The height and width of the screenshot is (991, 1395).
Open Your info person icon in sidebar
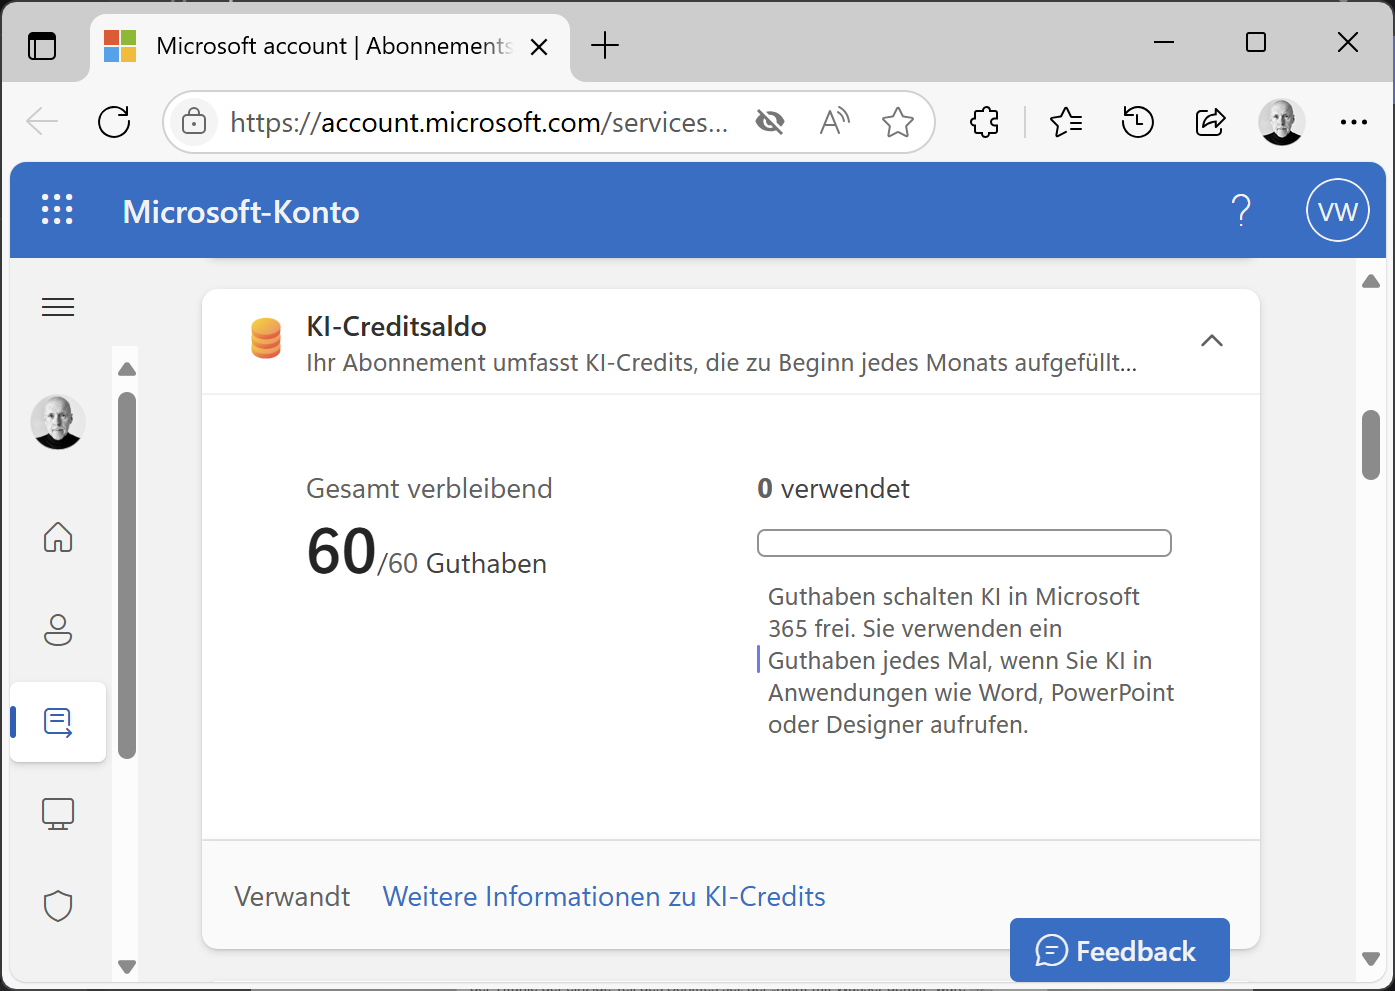58,629
